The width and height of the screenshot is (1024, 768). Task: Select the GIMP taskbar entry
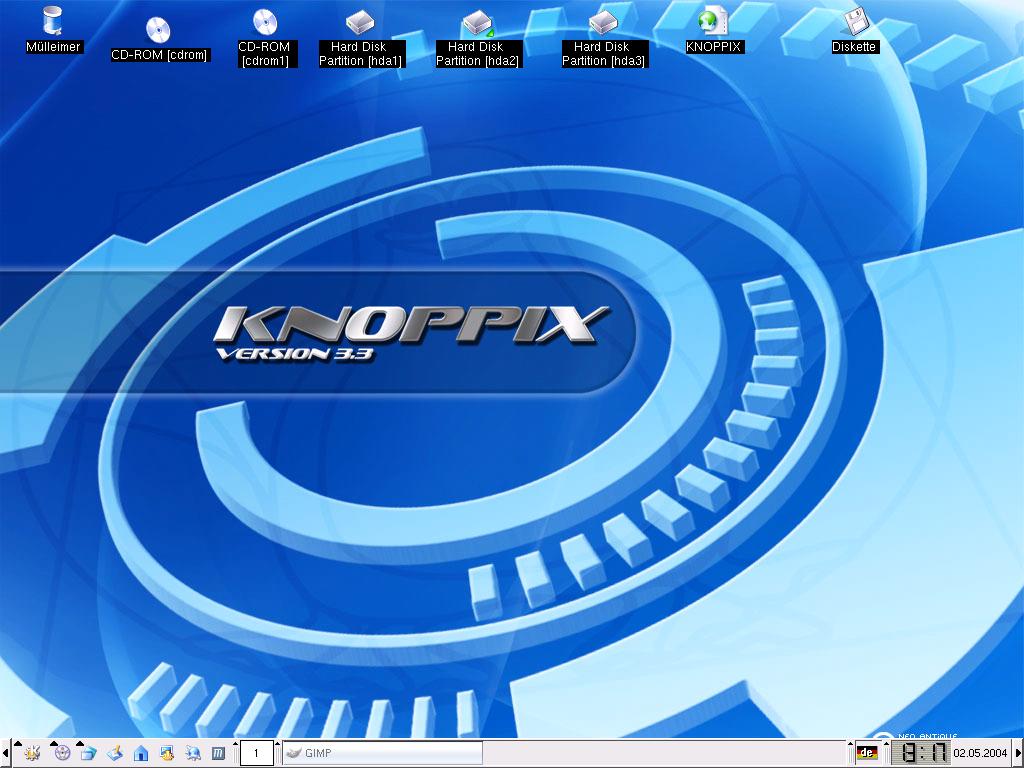click(x=383, y=753)
